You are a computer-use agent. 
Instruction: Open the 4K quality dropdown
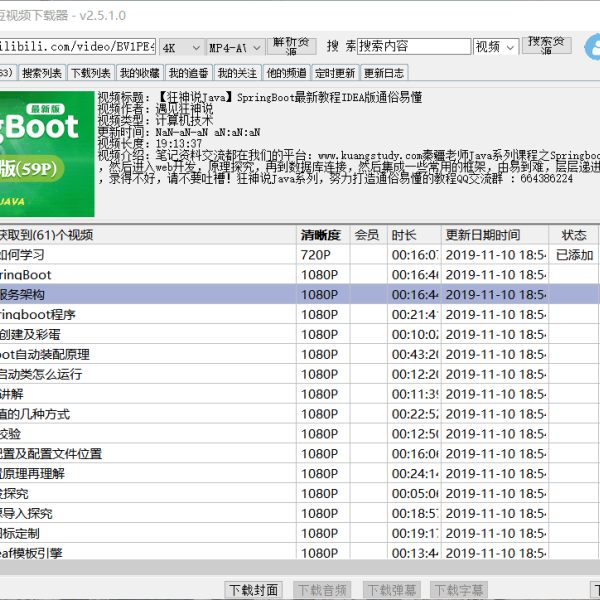(182, 47)
